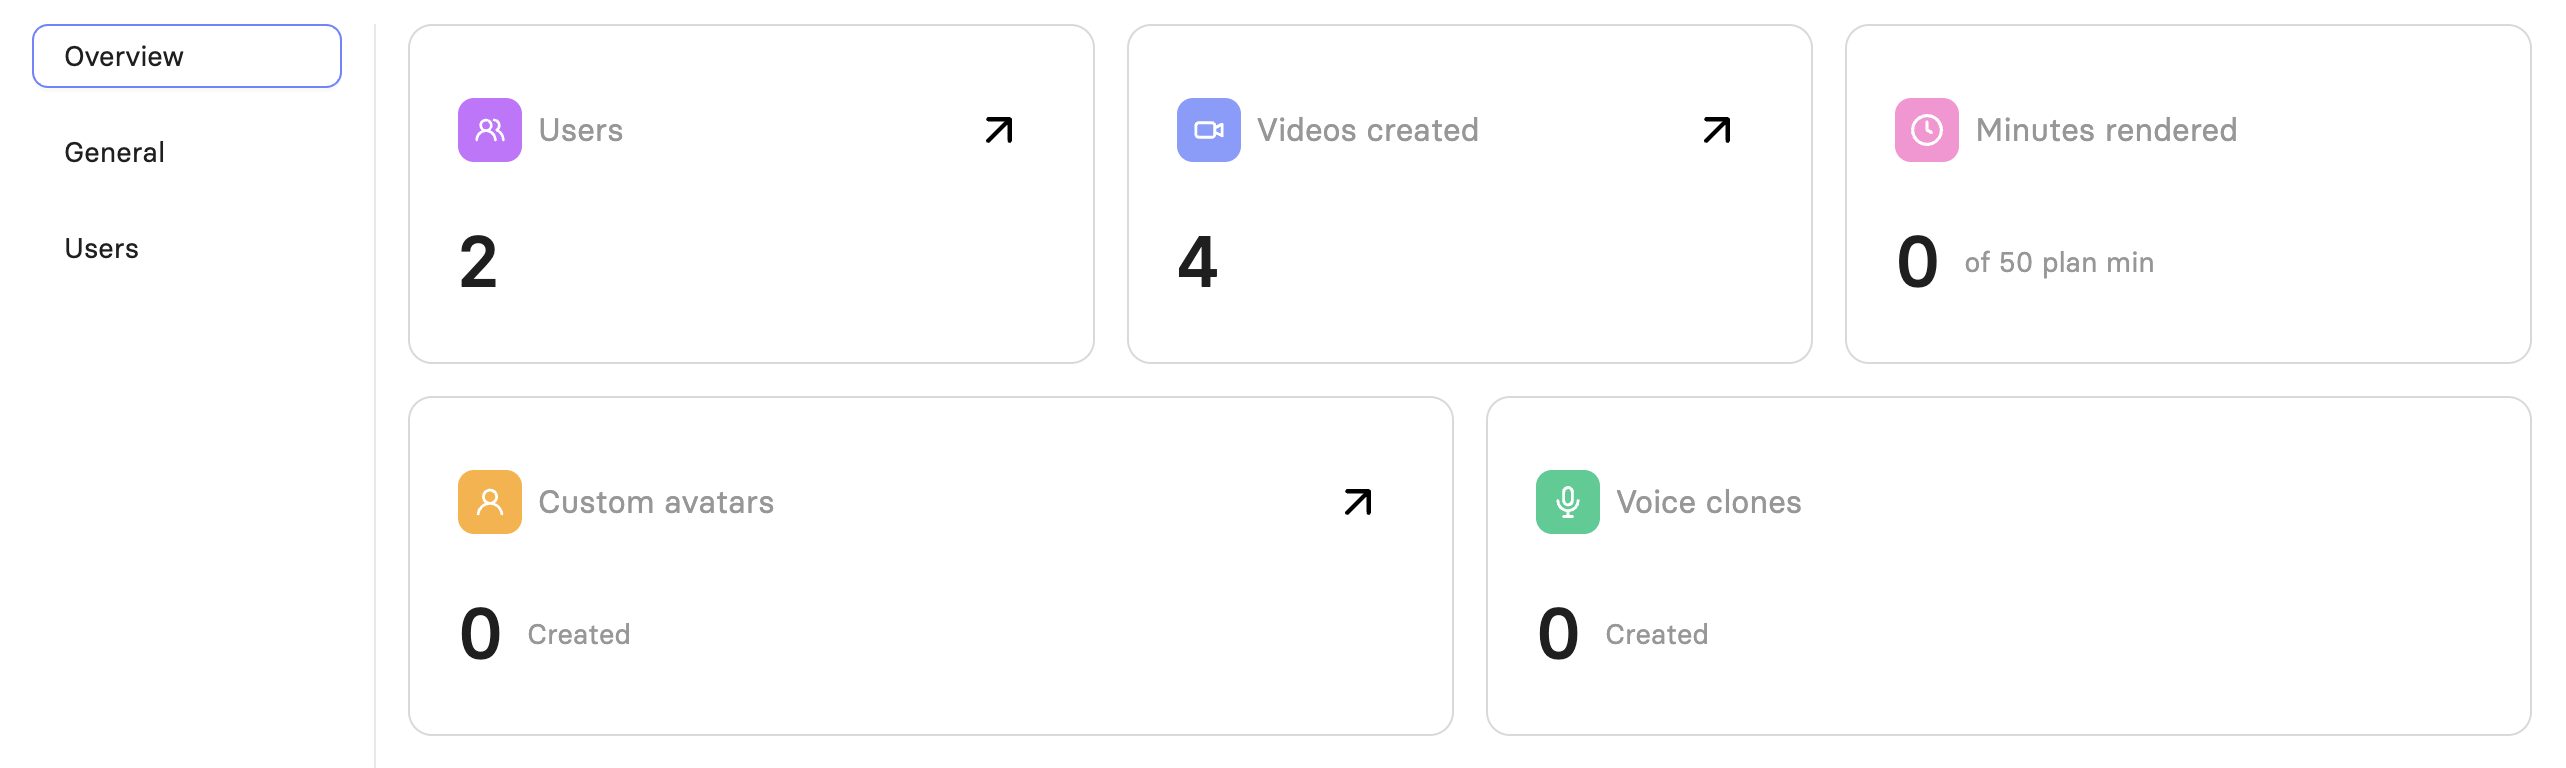Click the green microphone Voice clones icon
2566x768 pixels.
point(1567,502)
